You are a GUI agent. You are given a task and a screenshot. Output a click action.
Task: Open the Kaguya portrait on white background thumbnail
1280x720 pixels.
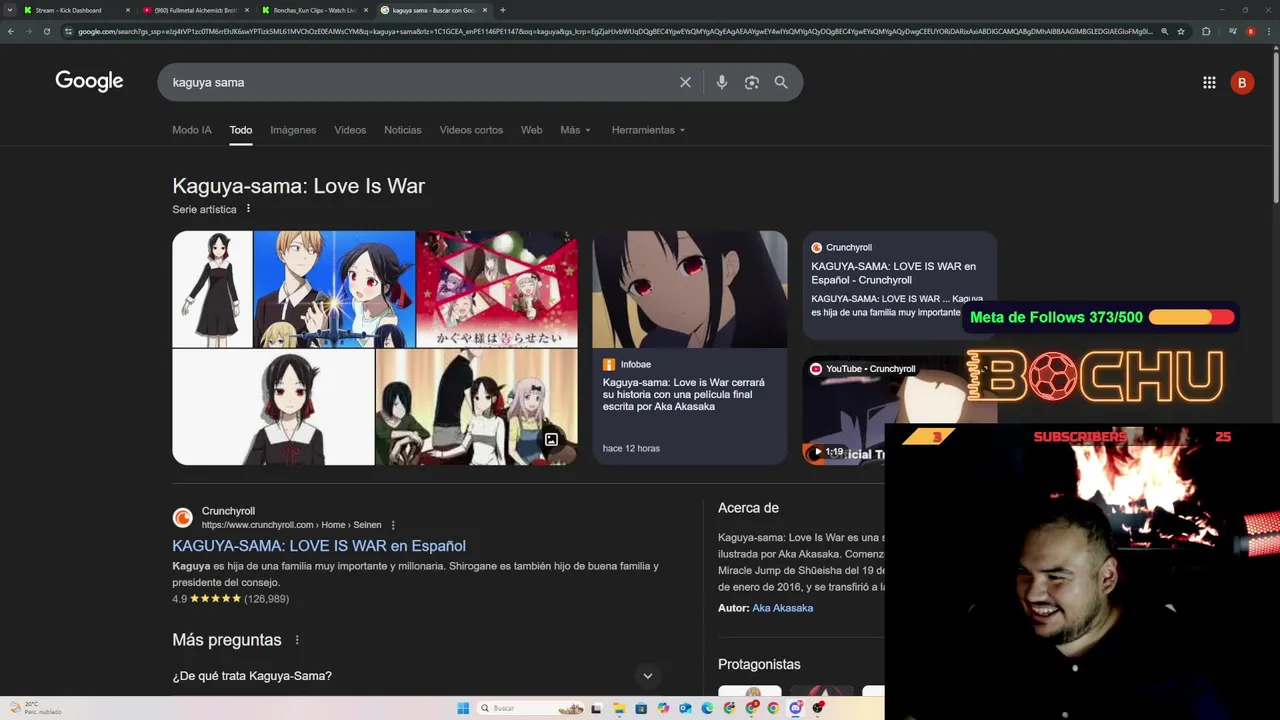273,407
